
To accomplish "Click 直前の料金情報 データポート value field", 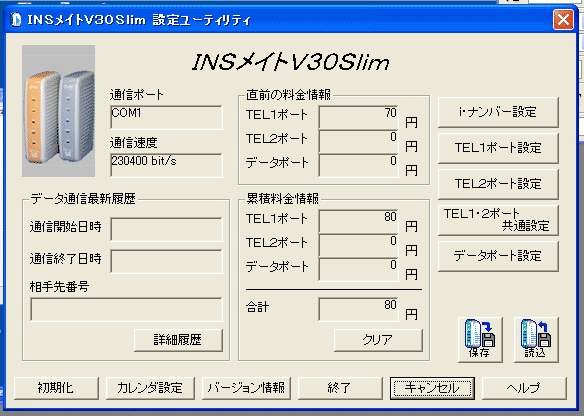I will pyautogui.click(x=358, y=165).
